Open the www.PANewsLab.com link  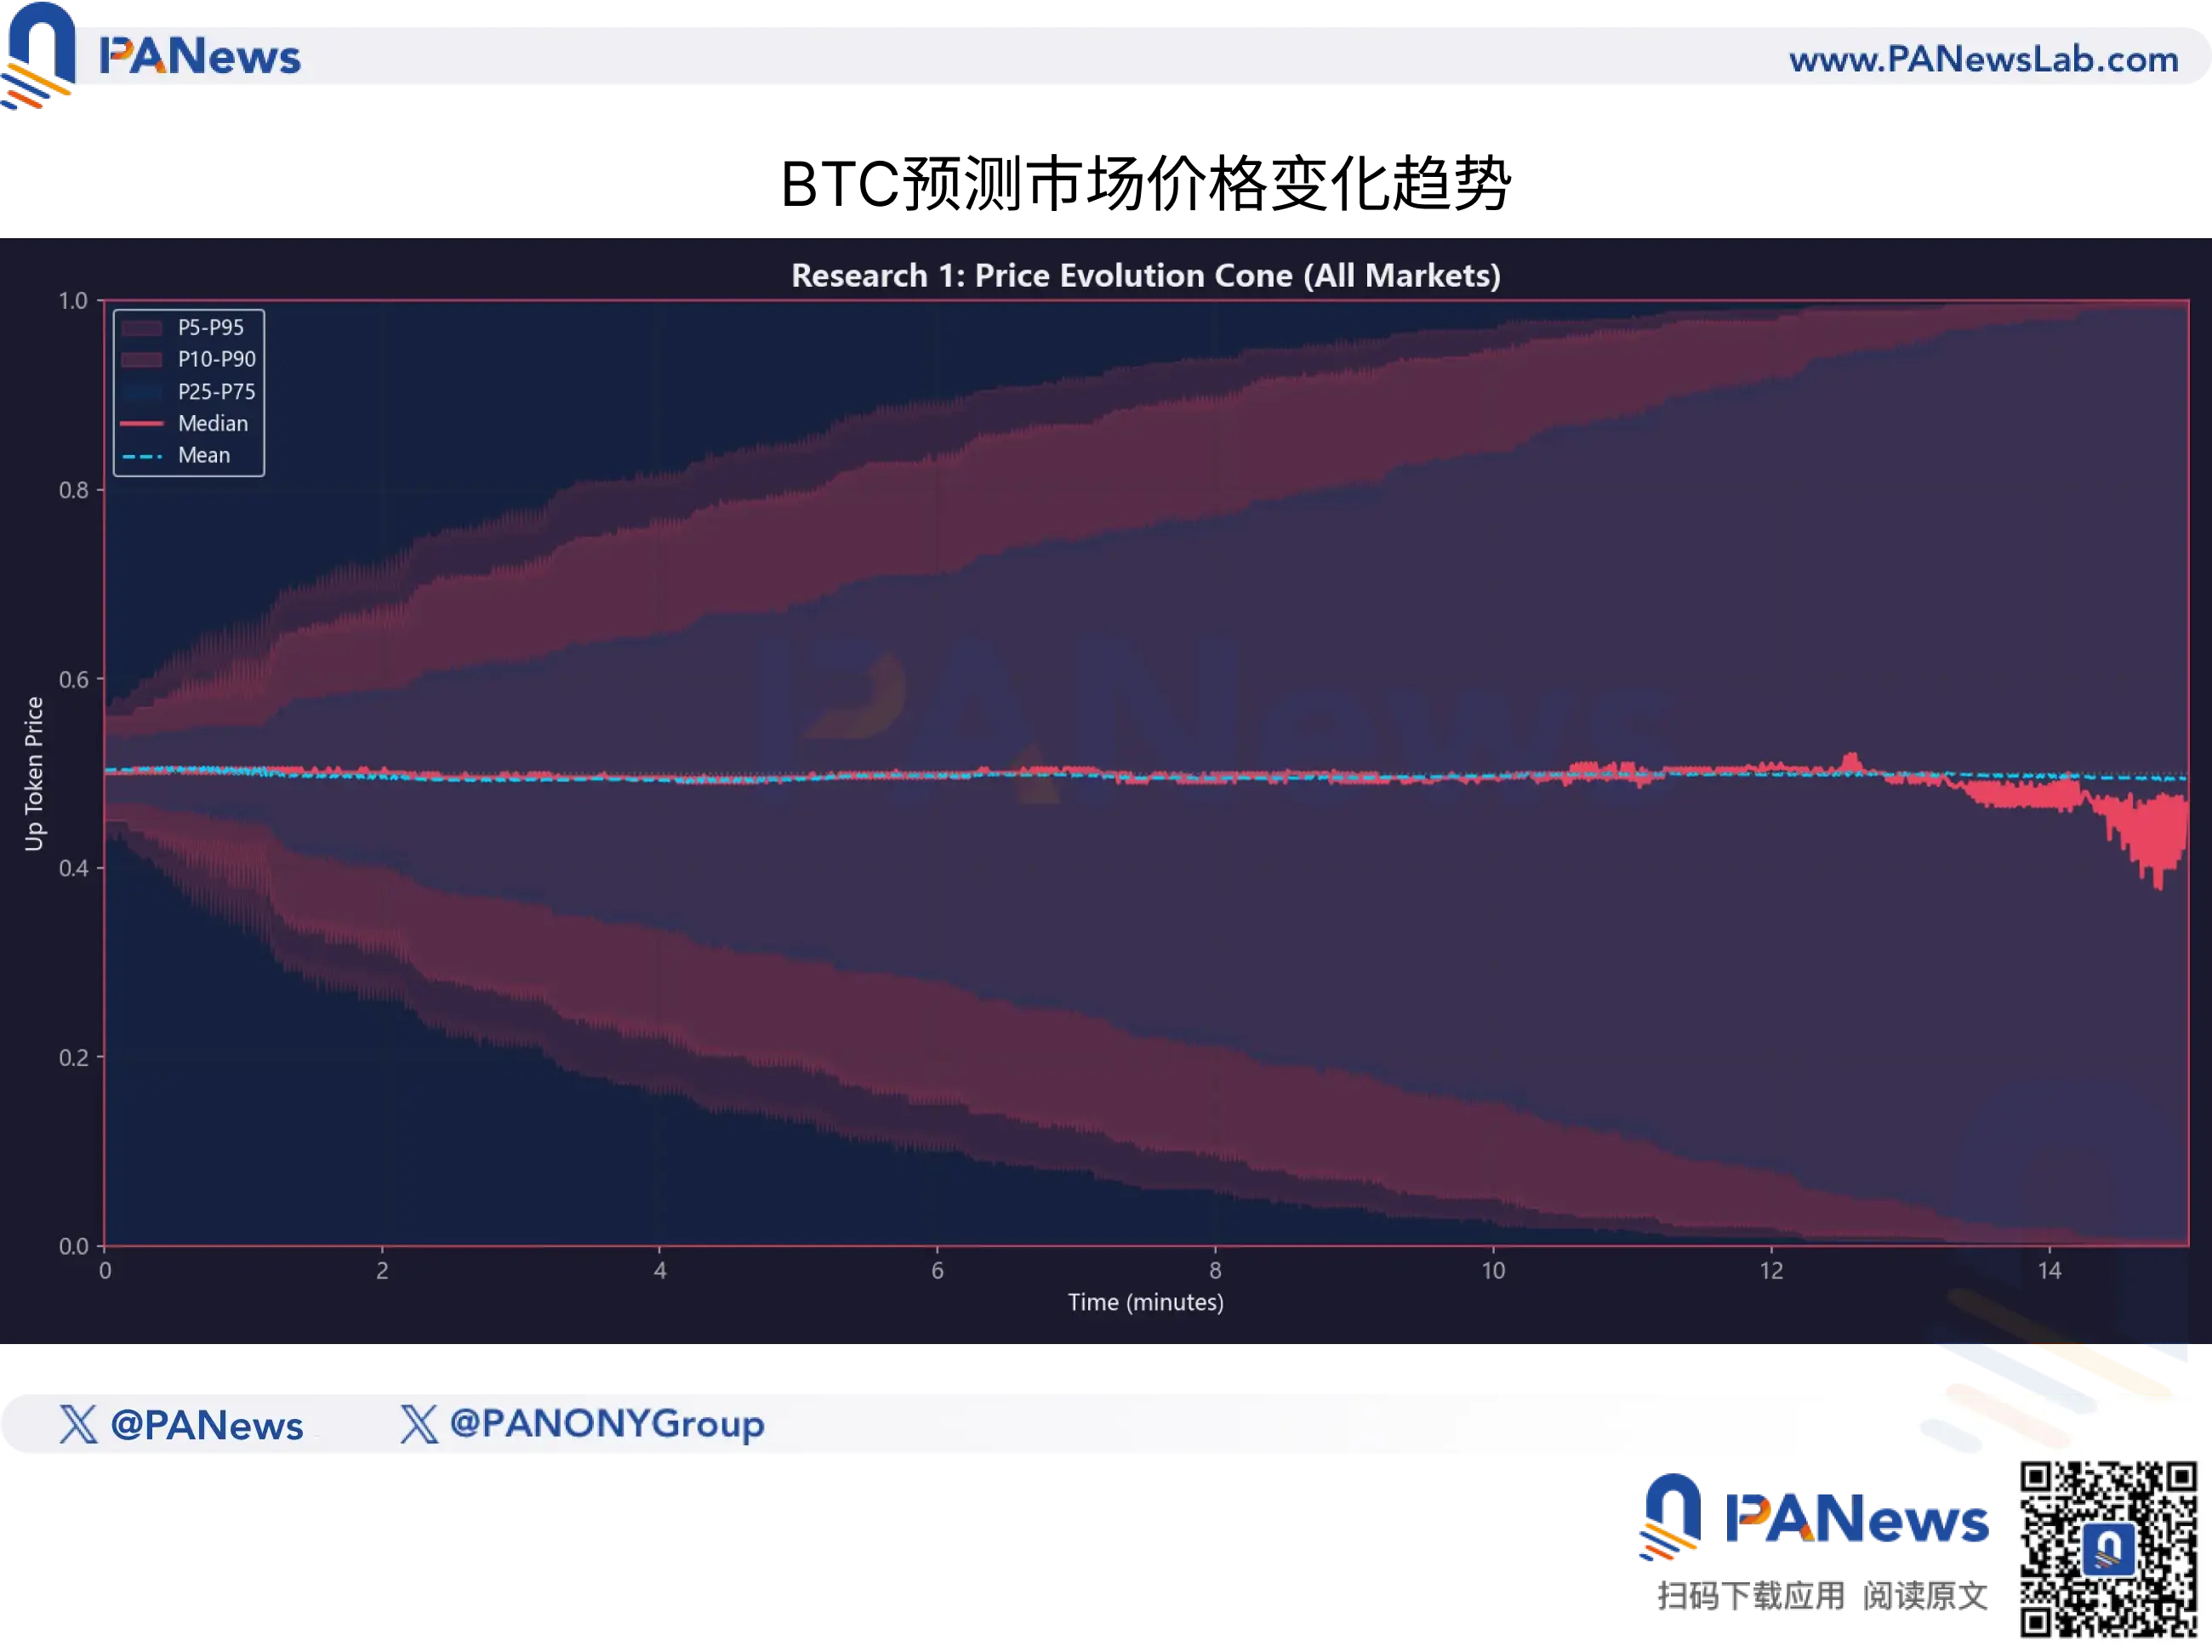1983,59
